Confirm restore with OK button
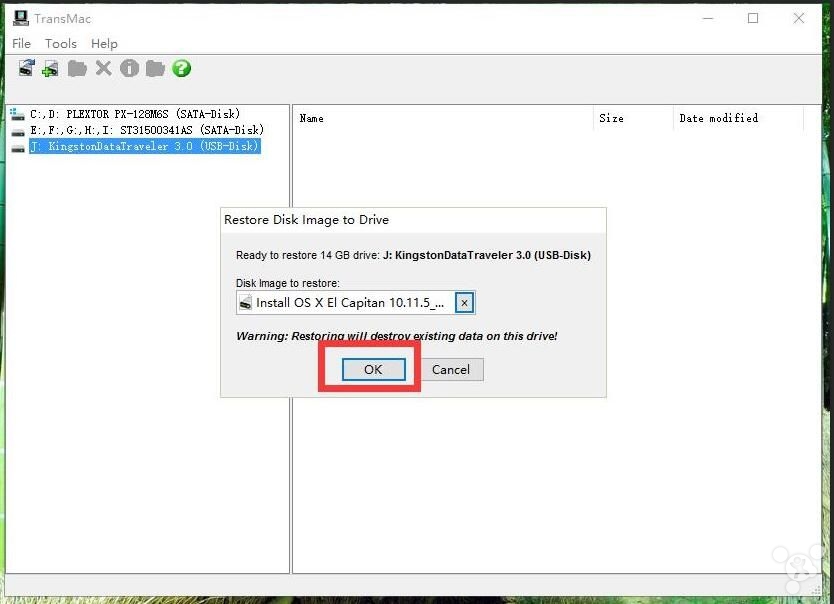This screenshot has height=604, width=834. (373, 369)
